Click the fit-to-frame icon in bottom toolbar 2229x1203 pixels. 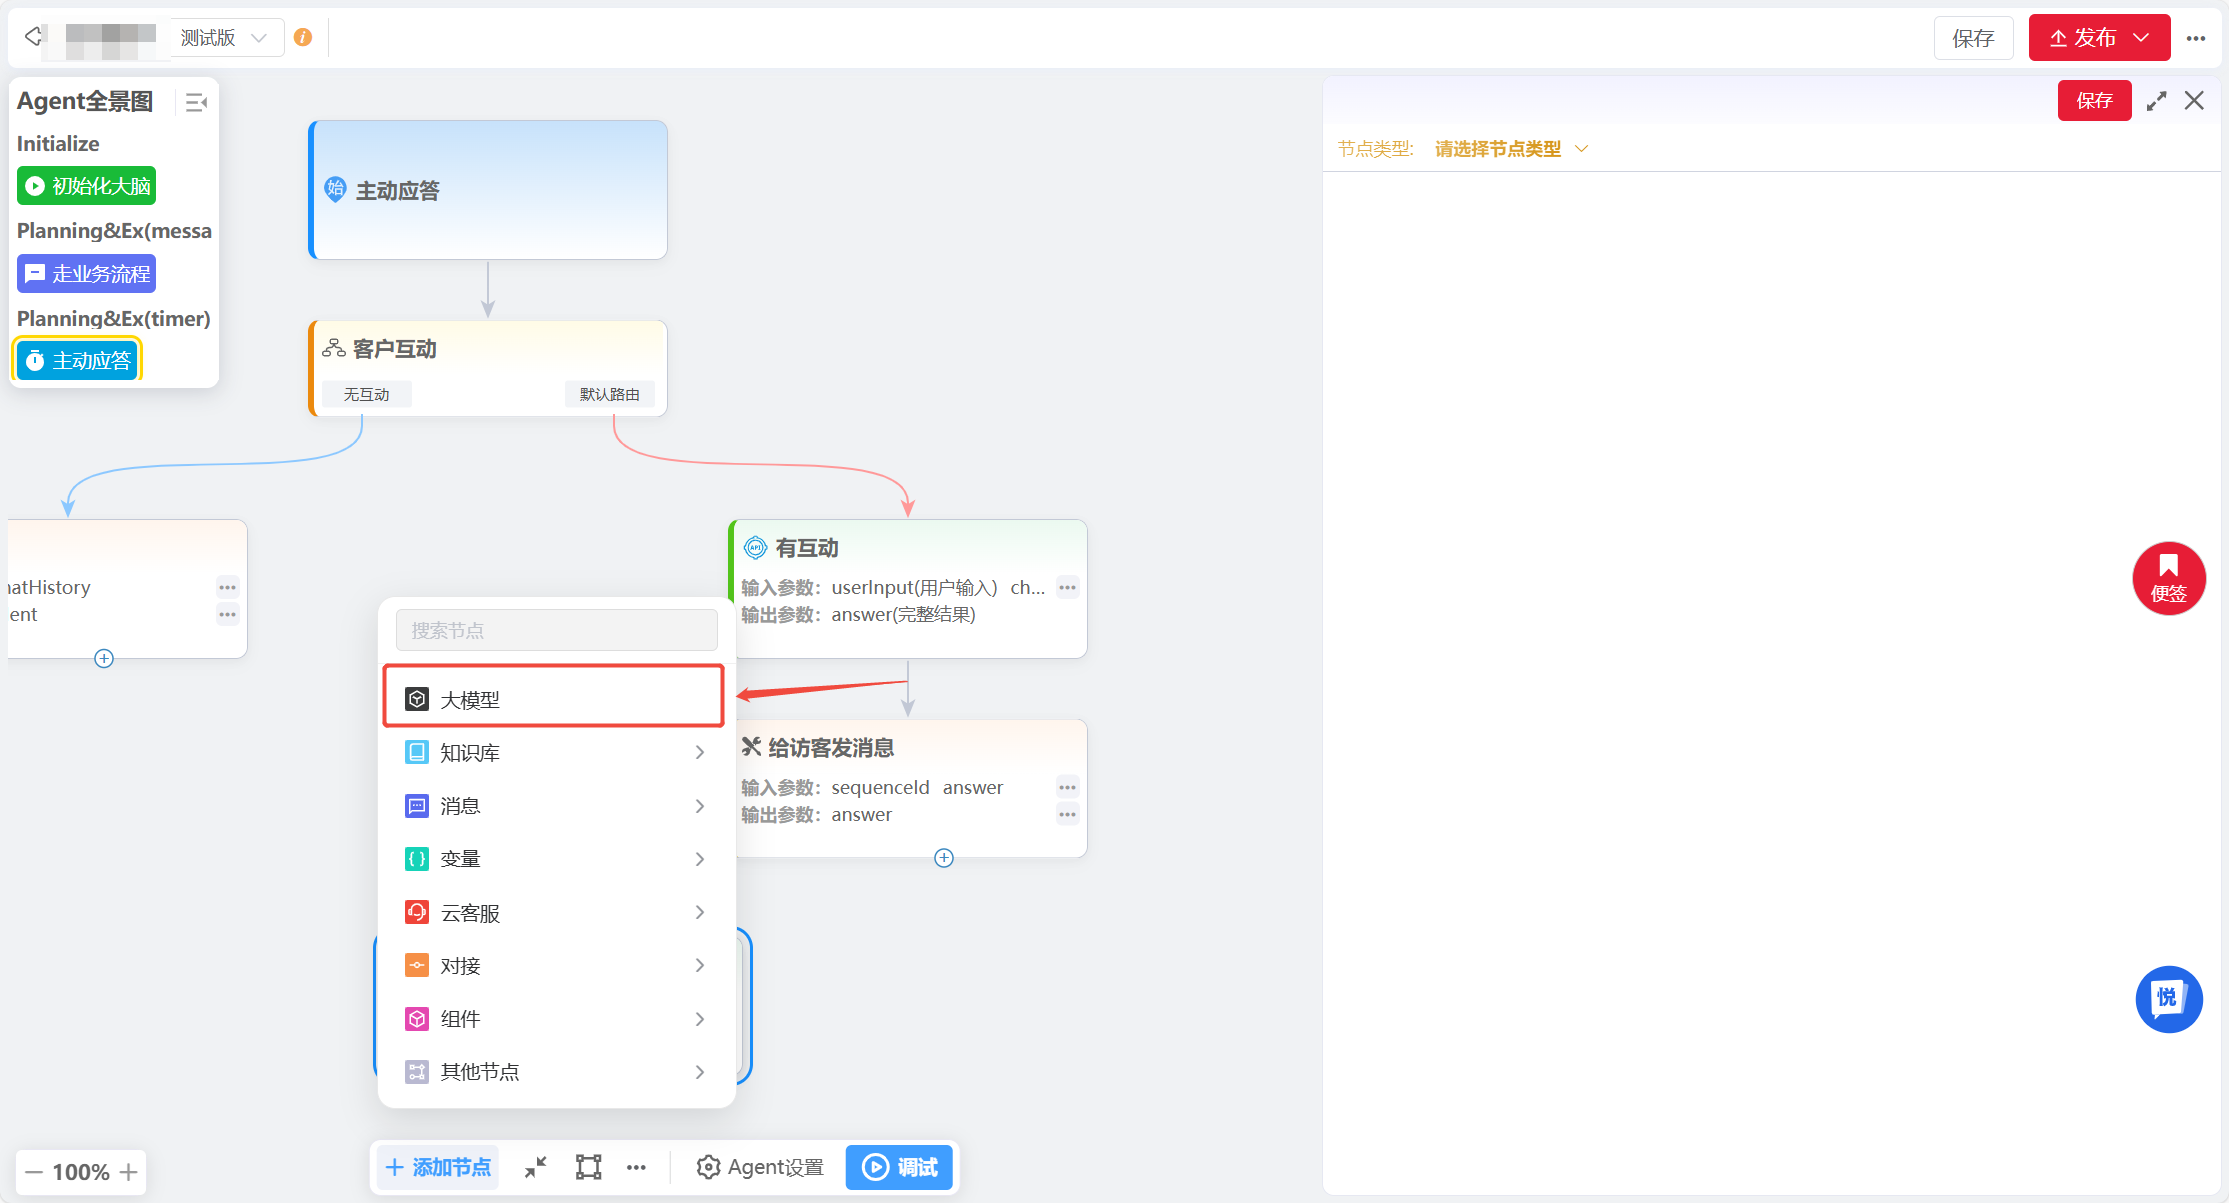(588, 1167)
